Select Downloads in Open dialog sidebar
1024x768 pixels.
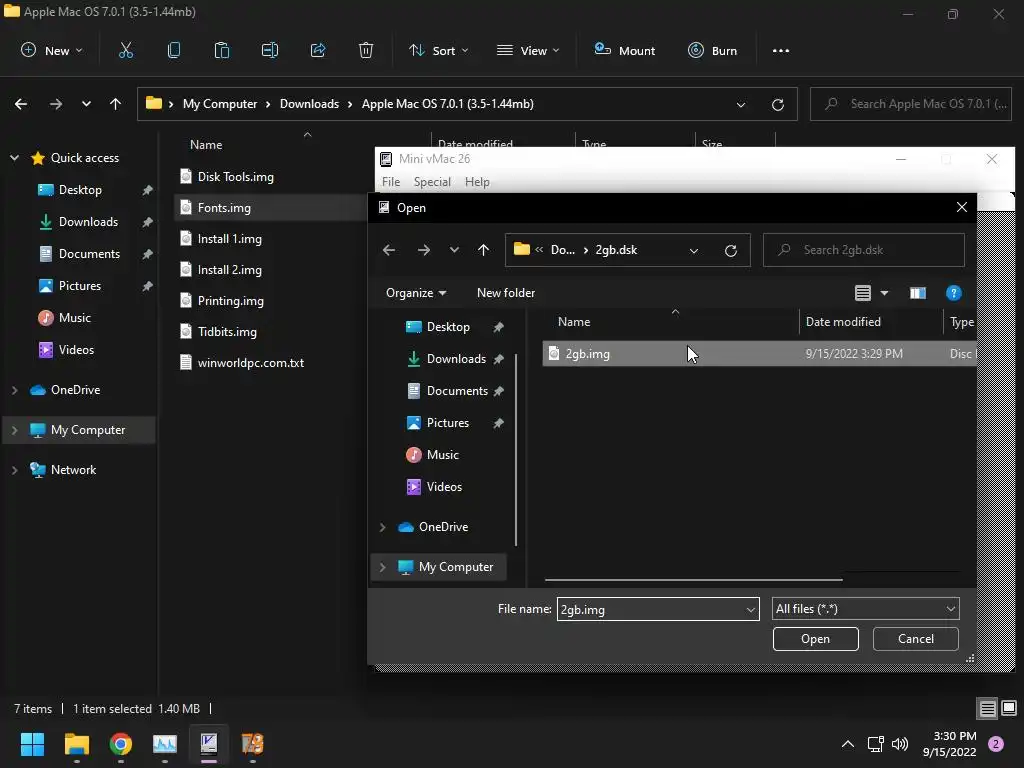click(456, 359)
